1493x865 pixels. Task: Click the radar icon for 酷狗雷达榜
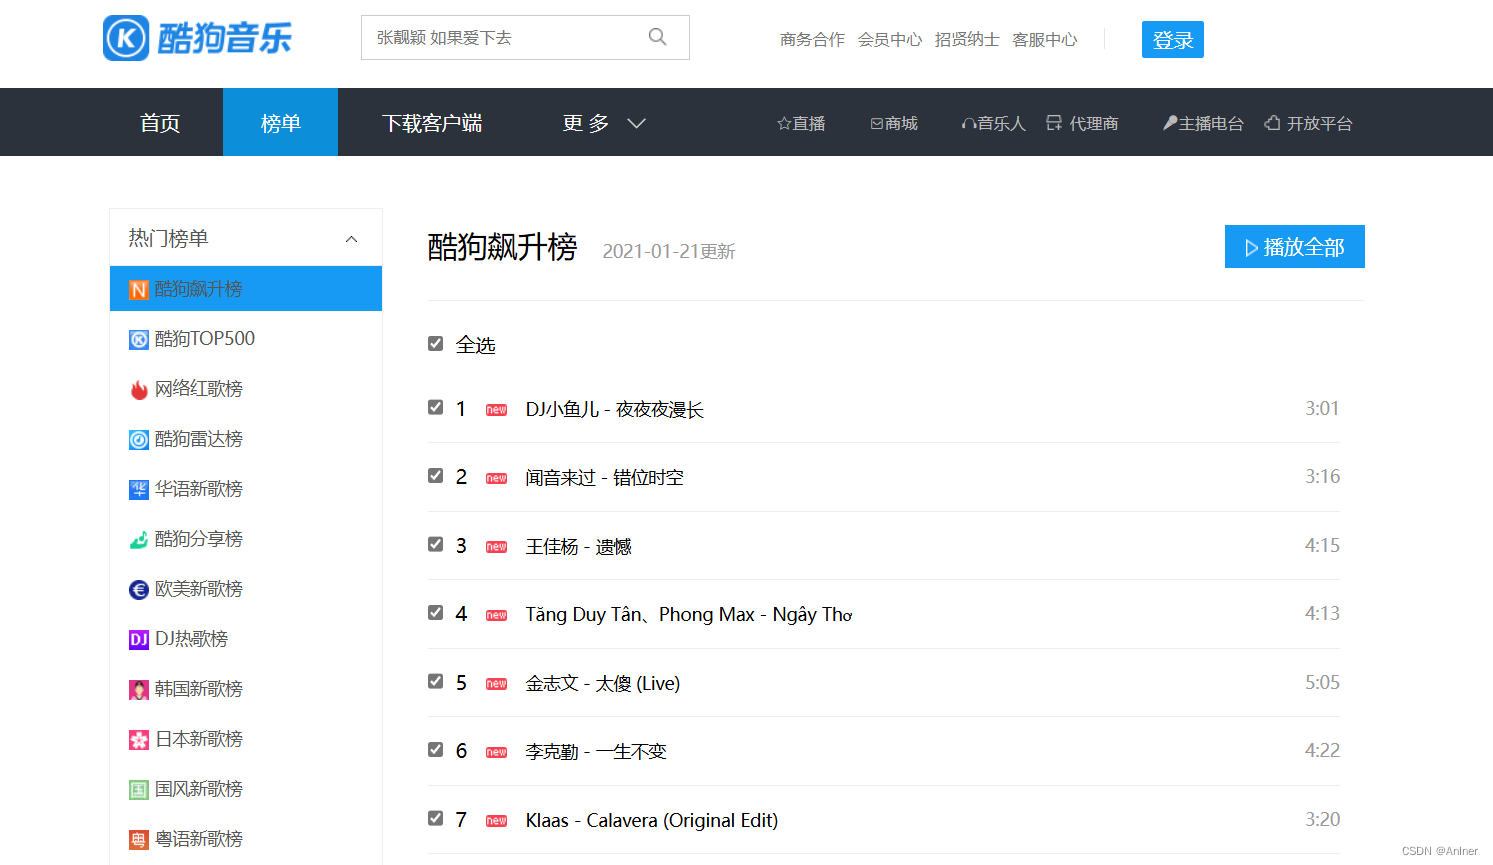[139, 440]
